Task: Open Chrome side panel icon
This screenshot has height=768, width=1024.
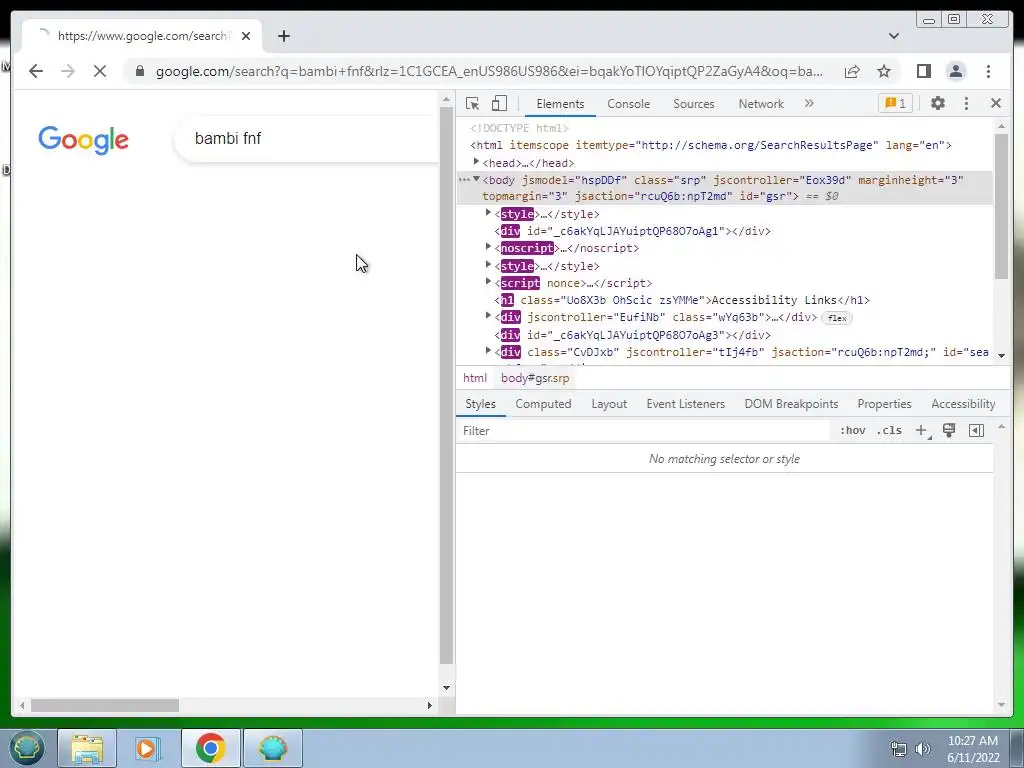Action: [x=923, y=71]
